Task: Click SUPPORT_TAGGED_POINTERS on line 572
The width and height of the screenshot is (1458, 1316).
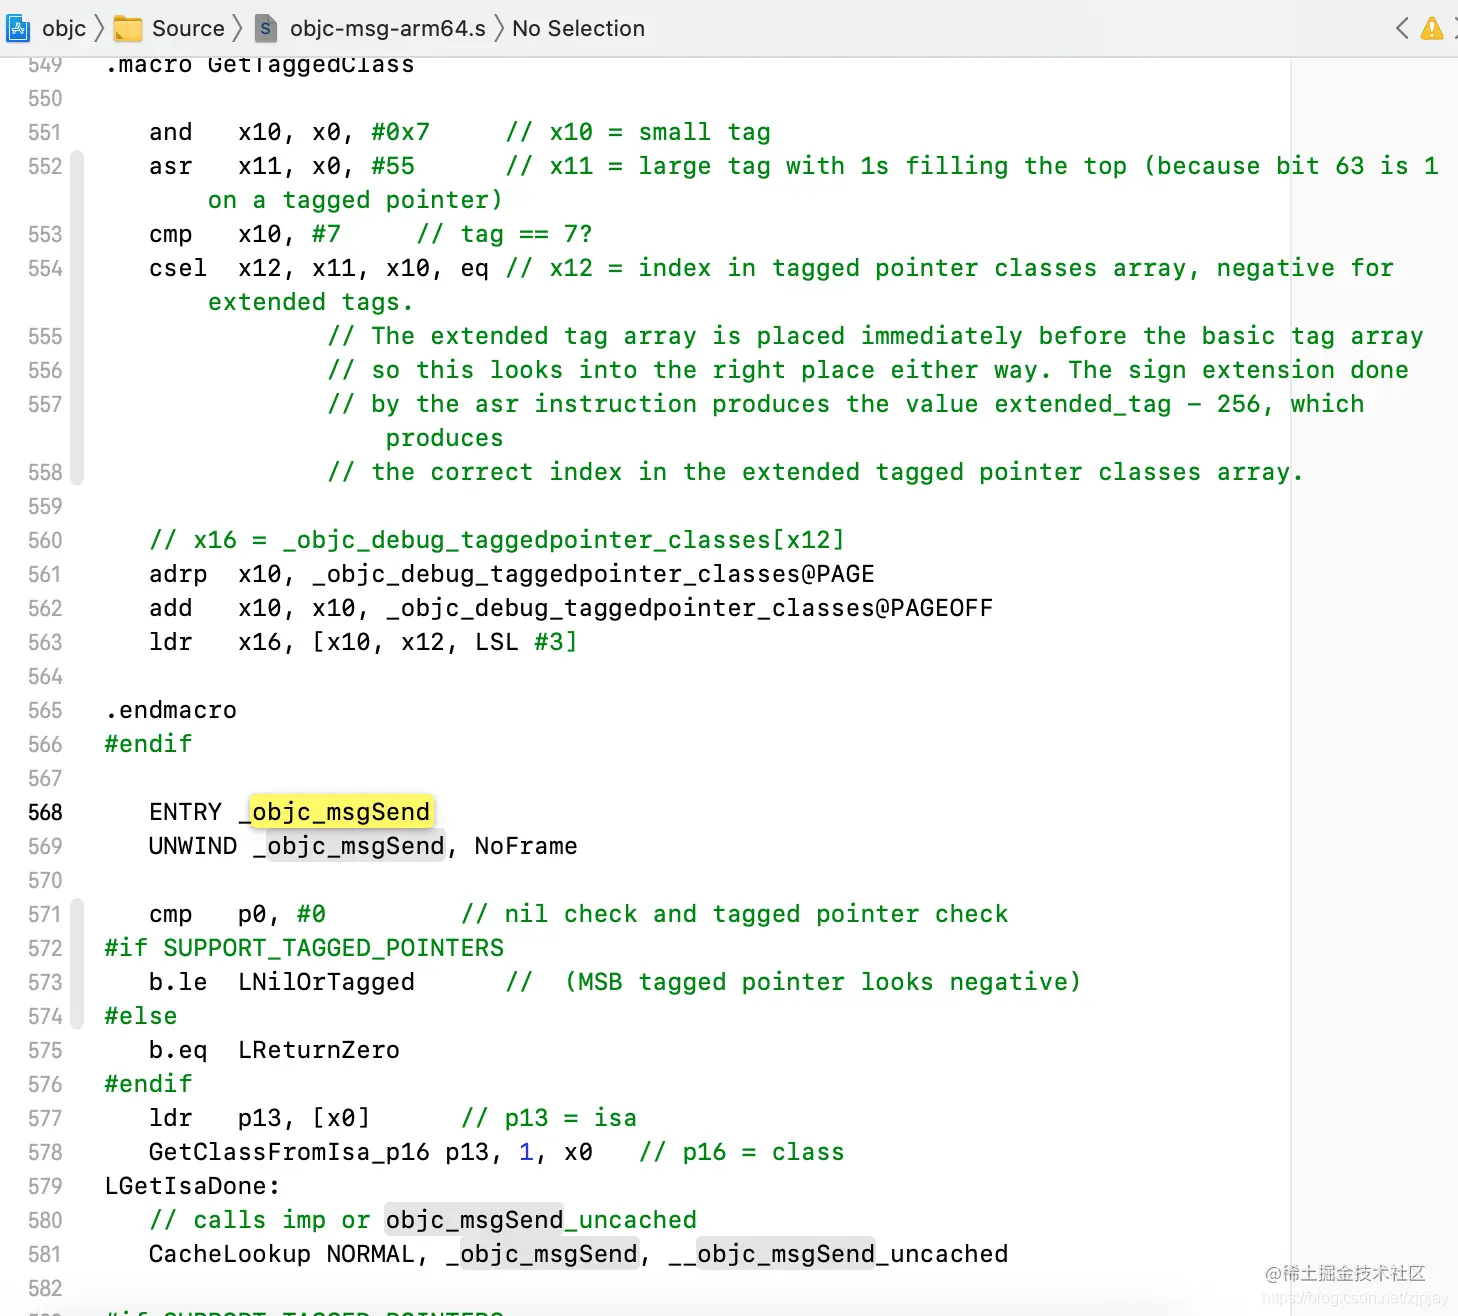Action: [x=334, y=948]
